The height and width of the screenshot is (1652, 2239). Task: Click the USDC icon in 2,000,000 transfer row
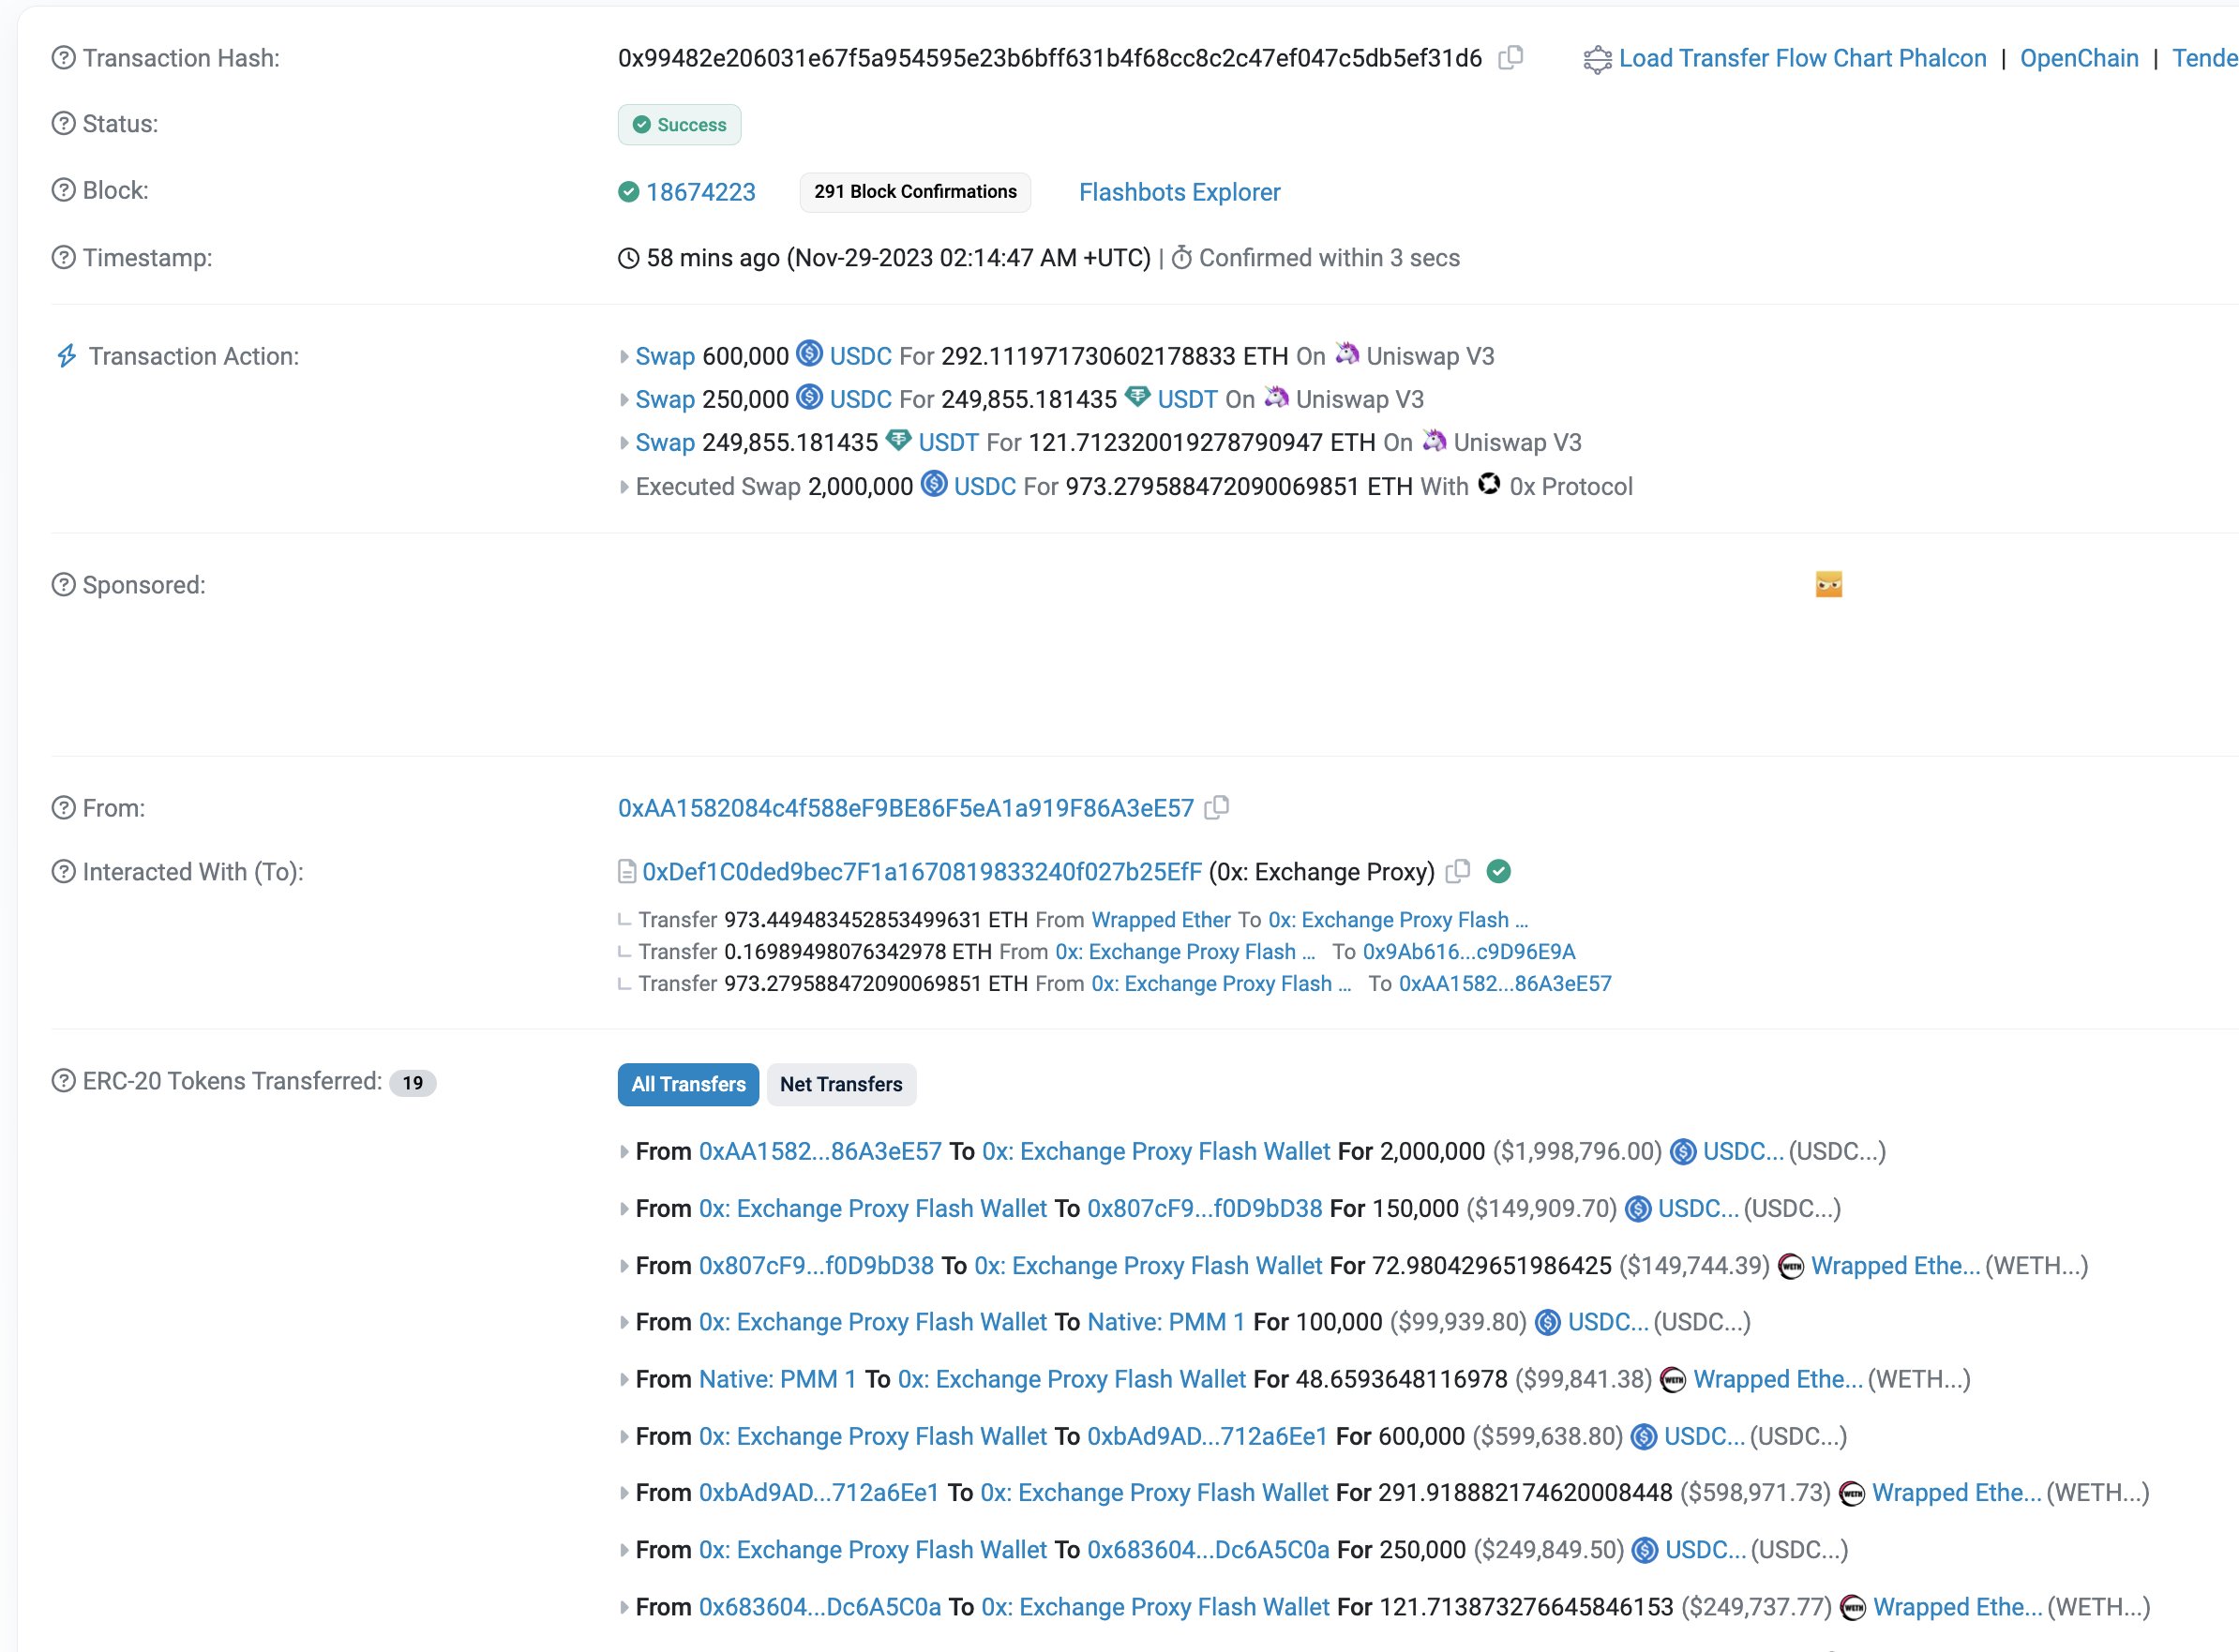(x=1683, y=1152)
